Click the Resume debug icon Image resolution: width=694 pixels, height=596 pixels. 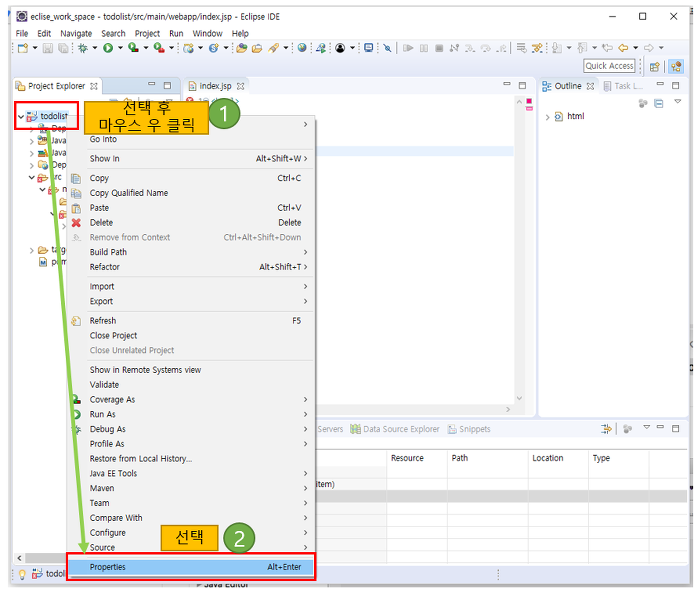tap(408, 48)
